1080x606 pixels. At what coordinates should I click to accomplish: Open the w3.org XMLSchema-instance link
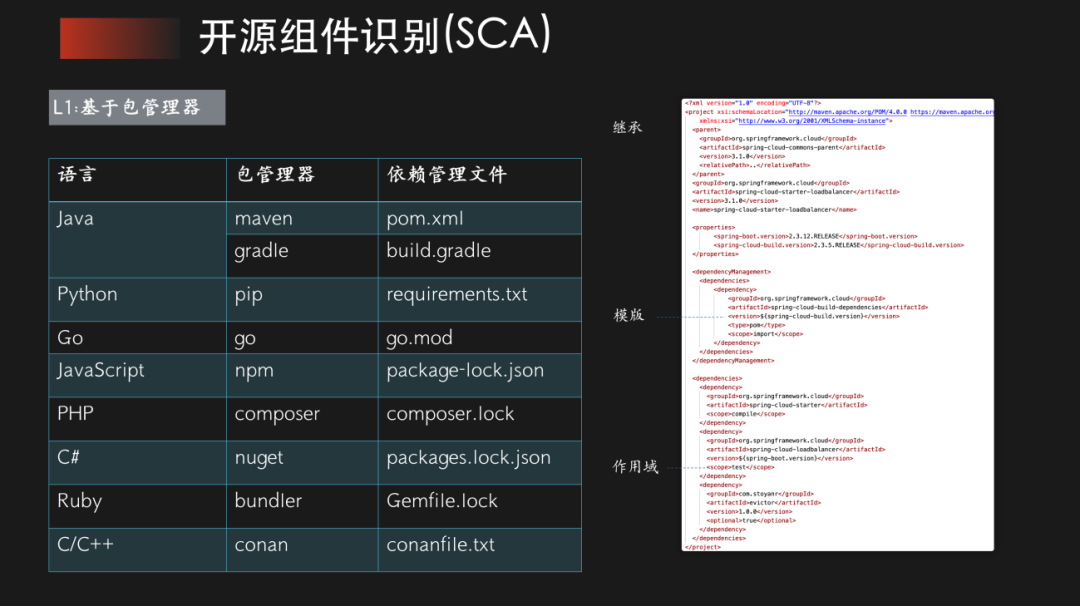(x=812, y=121)
